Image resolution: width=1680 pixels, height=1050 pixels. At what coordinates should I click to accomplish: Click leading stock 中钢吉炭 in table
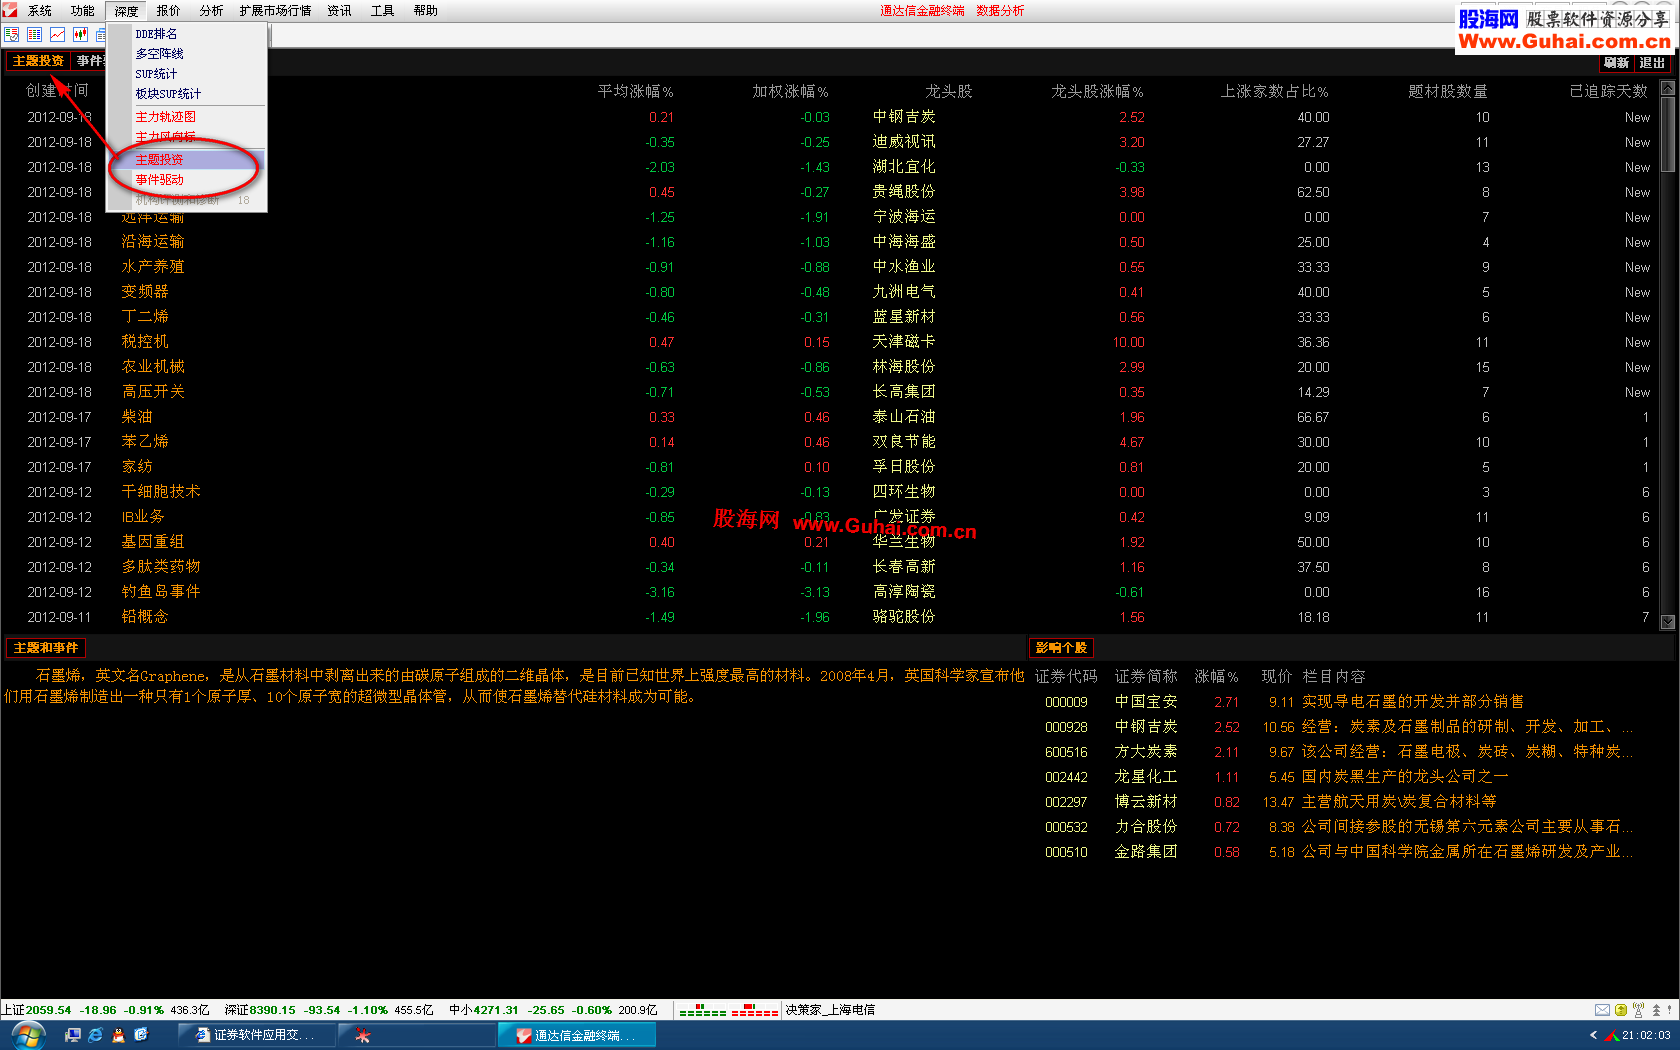click(904, 117)
